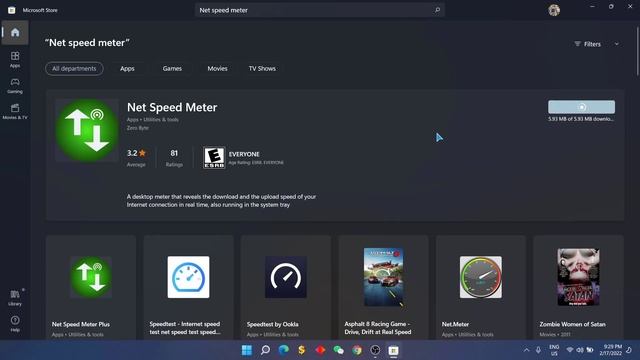This screenshot has height=360, width=640.
Task: Open the taskbar clock and date
Action: (610, 350)
